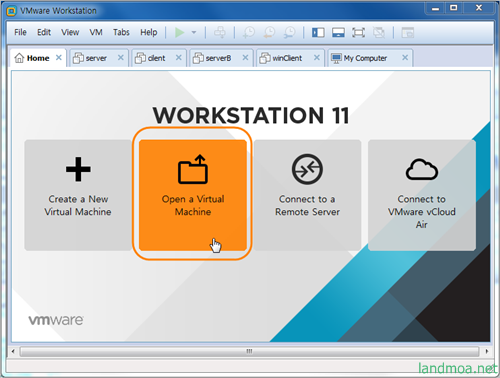This screenshot has height=378, width=500.
Task: Open the Edit menu
Action: click(x=44, y=32)
